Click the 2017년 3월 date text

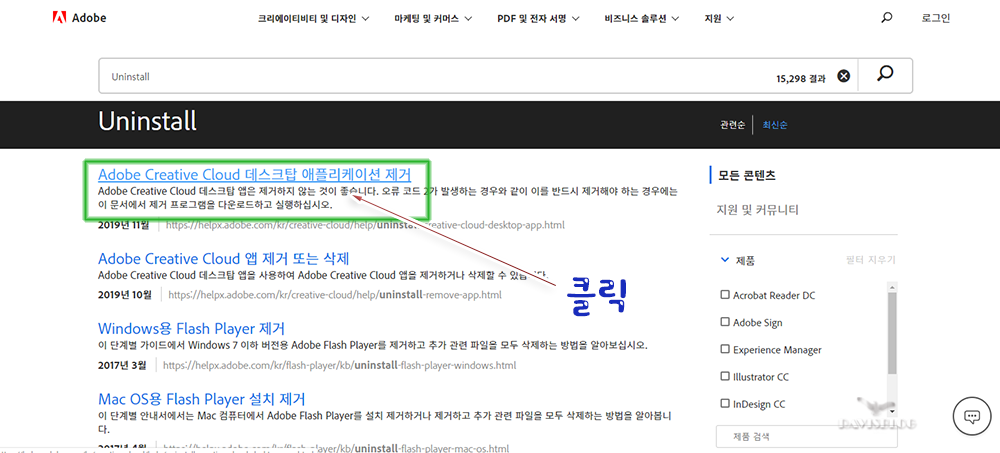[122, 366]
